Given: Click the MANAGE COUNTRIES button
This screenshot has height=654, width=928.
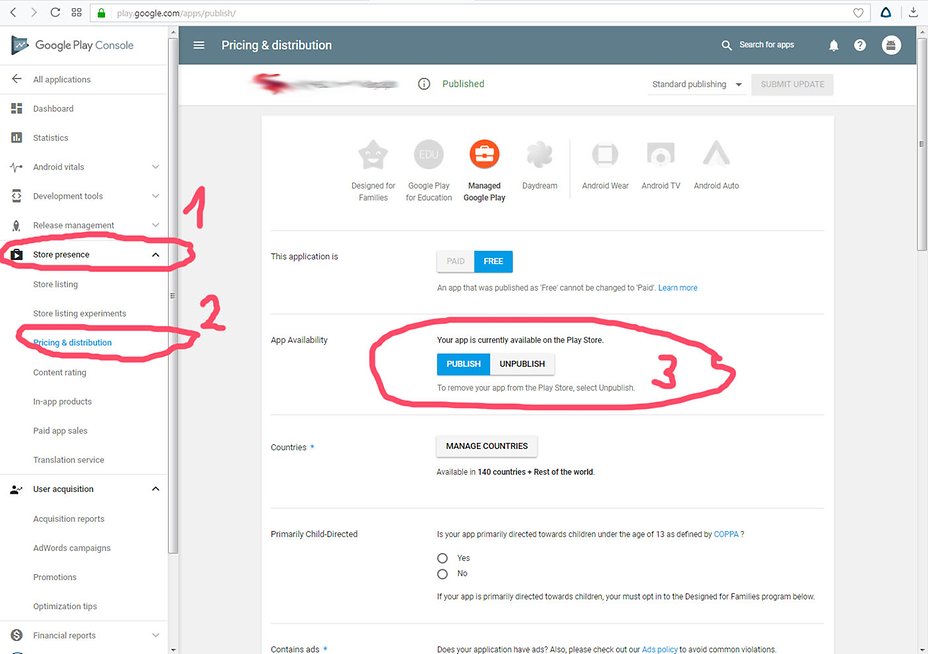Looking at the screenshot, I should (x=486, y=446).
